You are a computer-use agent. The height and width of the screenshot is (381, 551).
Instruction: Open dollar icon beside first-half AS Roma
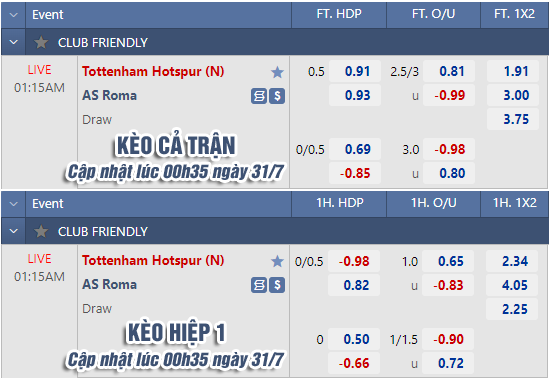pyautogui.click(x=277, y=285)
